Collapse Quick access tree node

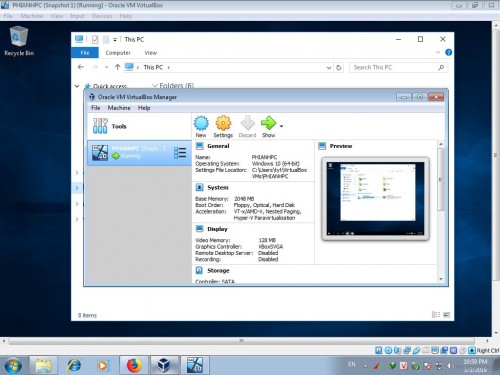point(77,86)
